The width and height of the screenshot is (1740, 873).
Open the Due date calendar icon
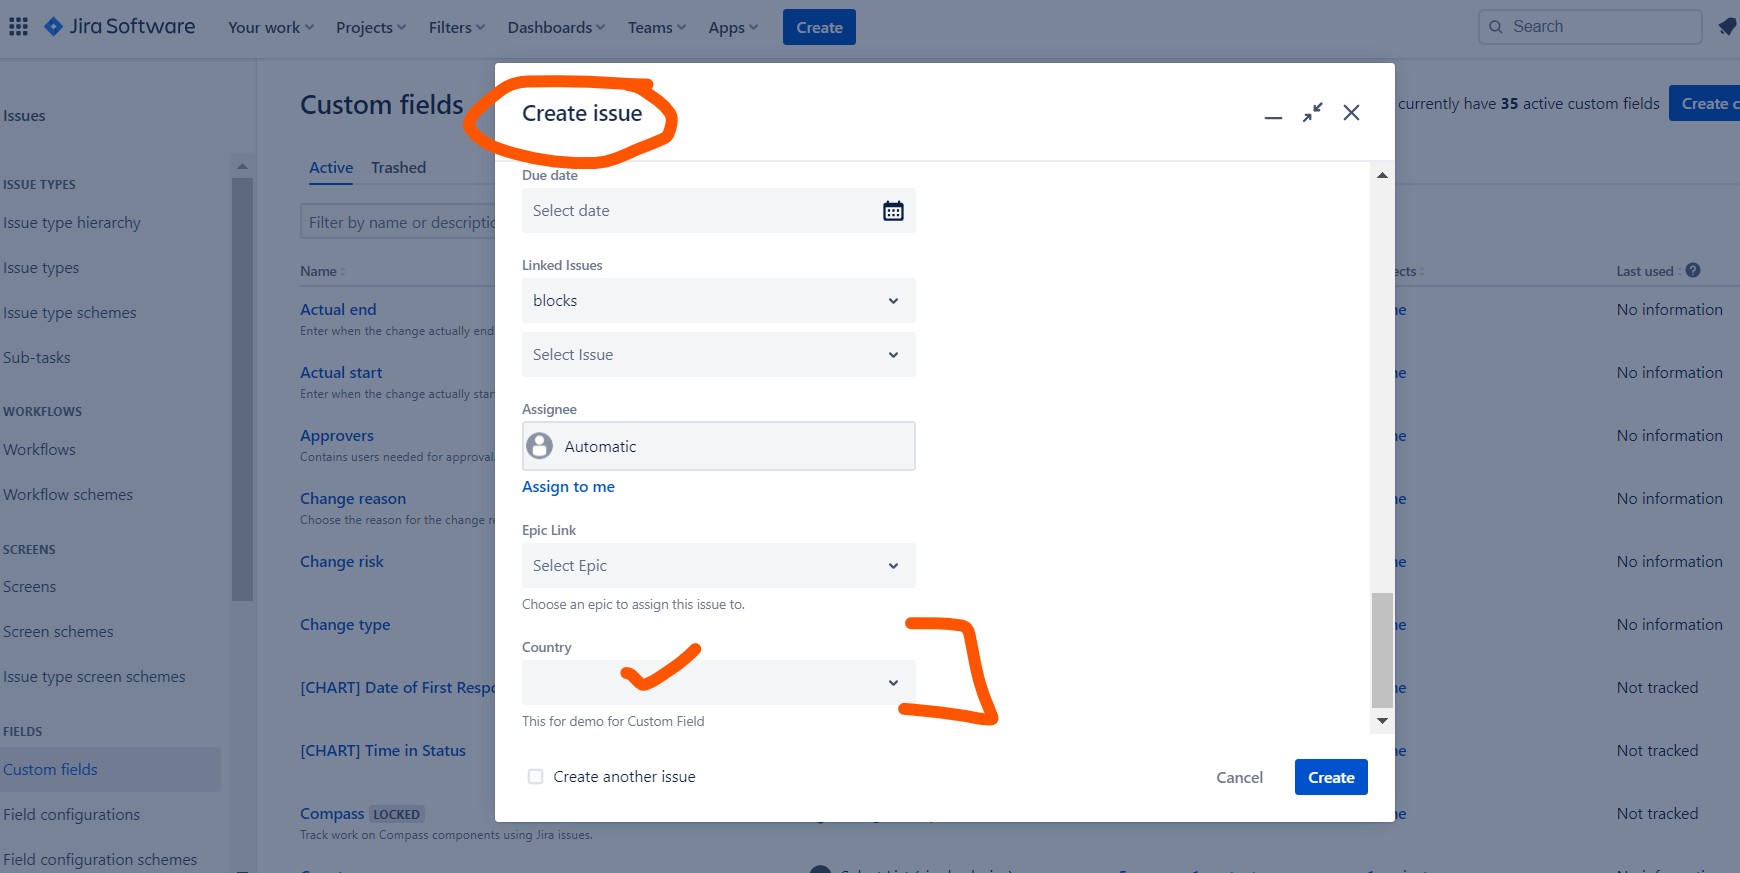(x=893, y=211)
